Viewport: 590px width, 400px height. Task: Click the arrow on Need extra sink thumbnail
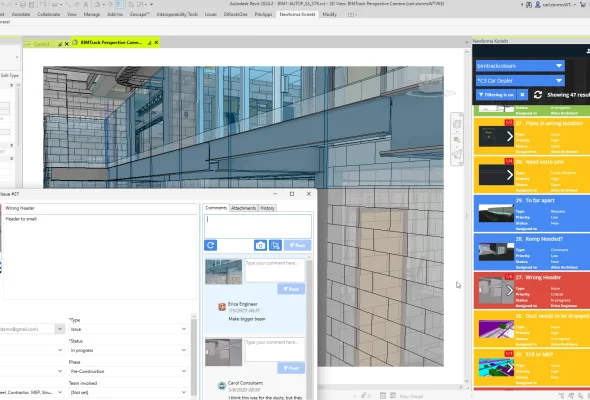[510, 175]
